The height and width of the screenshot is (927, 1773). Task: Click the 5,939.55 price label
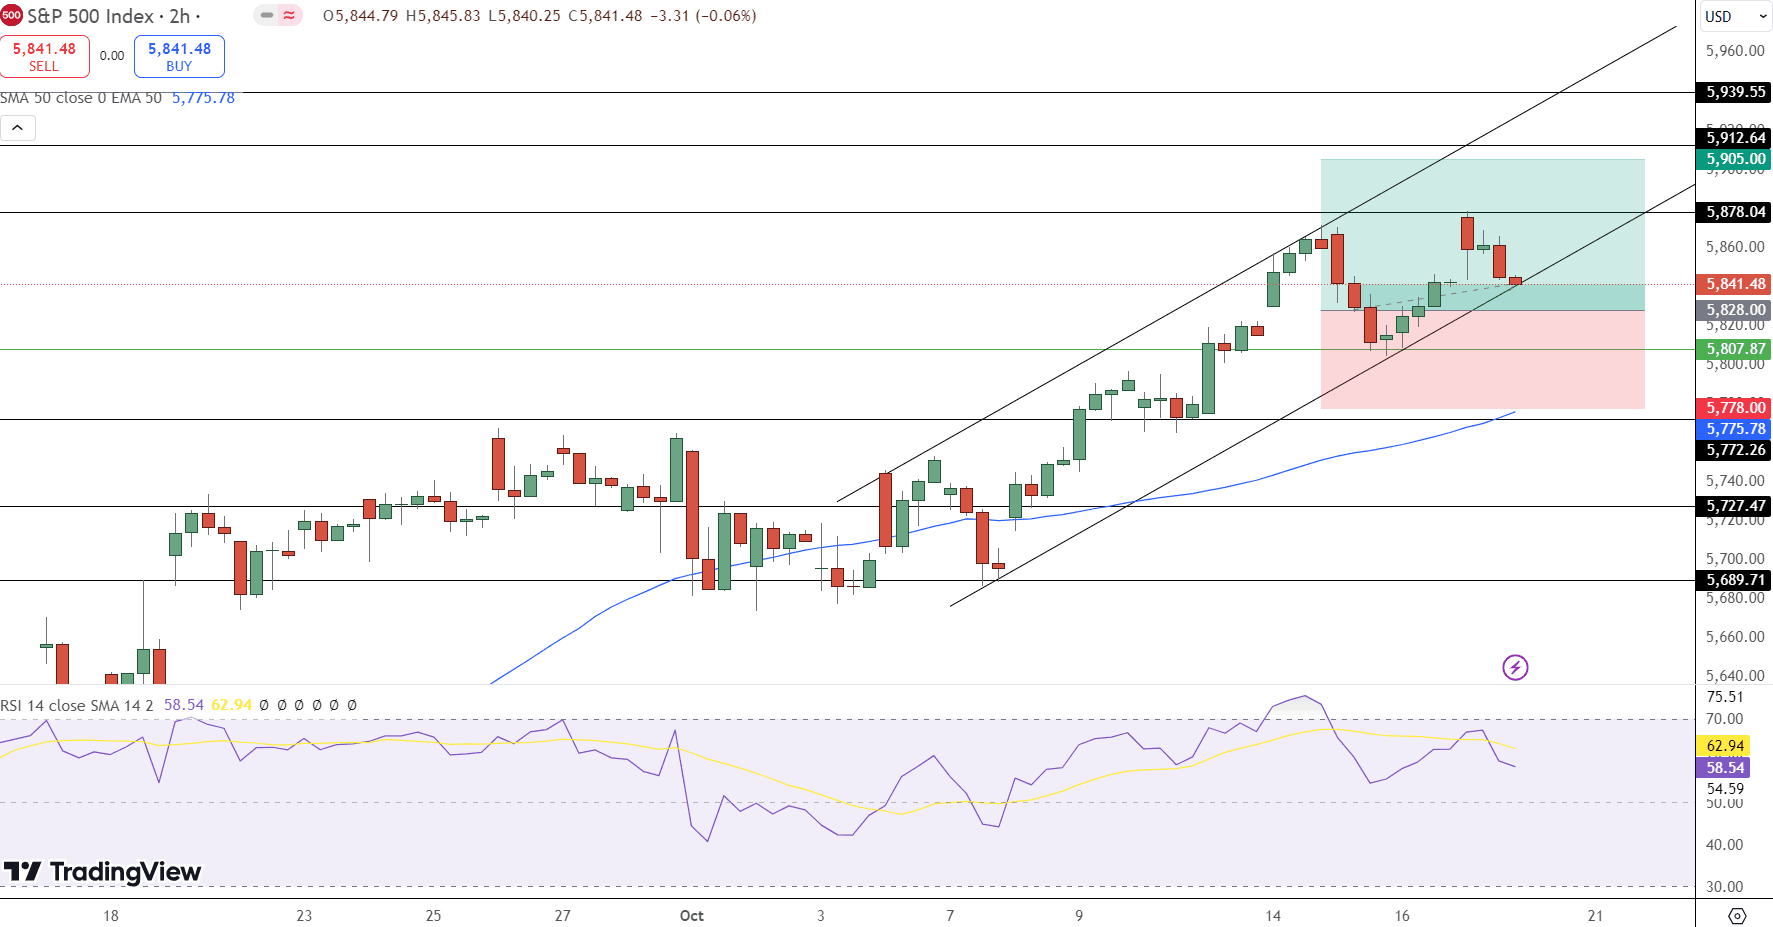pyautogui.click(x=1734, y=92)
